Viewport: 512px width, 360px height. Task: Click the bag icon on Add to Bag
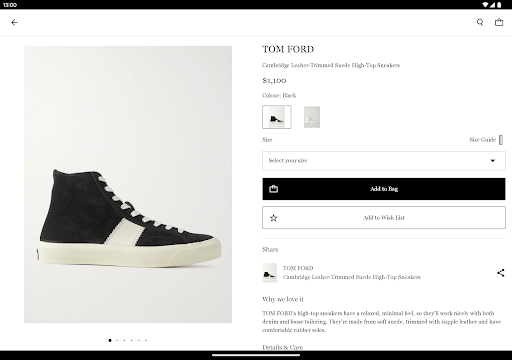[x=274, y=189]
